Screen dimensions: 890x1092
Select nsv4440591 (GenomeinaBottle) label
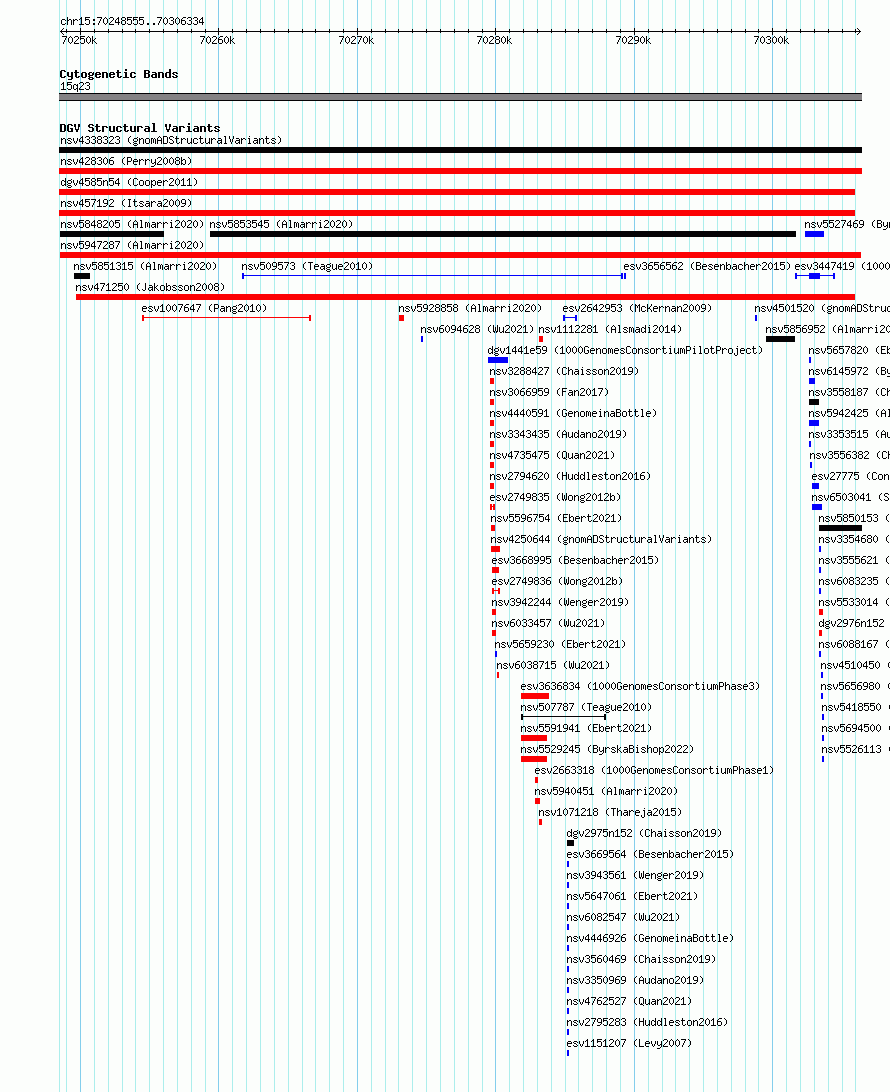point(573,412)
